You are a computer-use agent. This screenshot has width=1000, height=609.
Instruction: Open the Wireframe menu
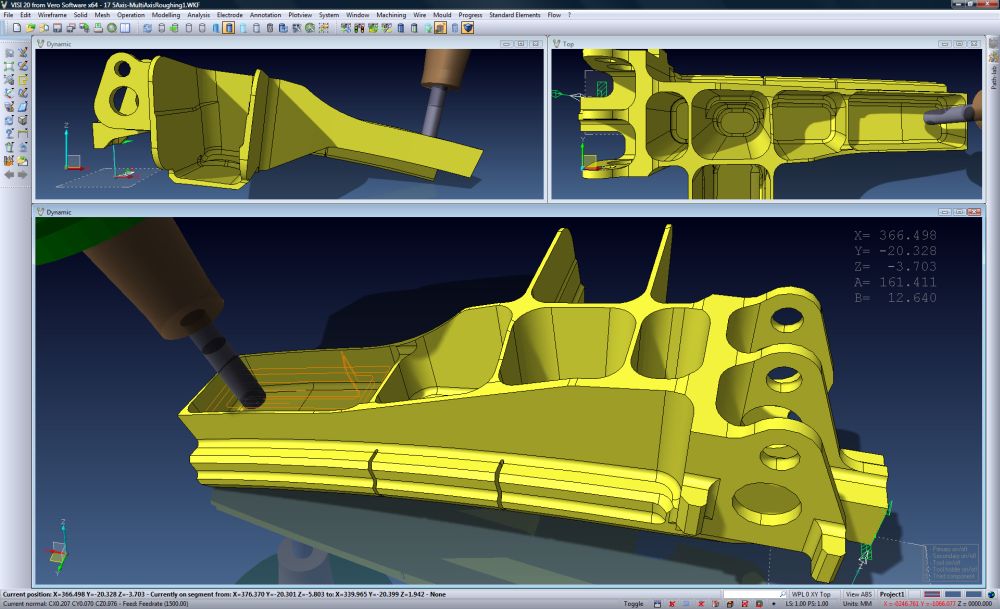coord(52,15)
